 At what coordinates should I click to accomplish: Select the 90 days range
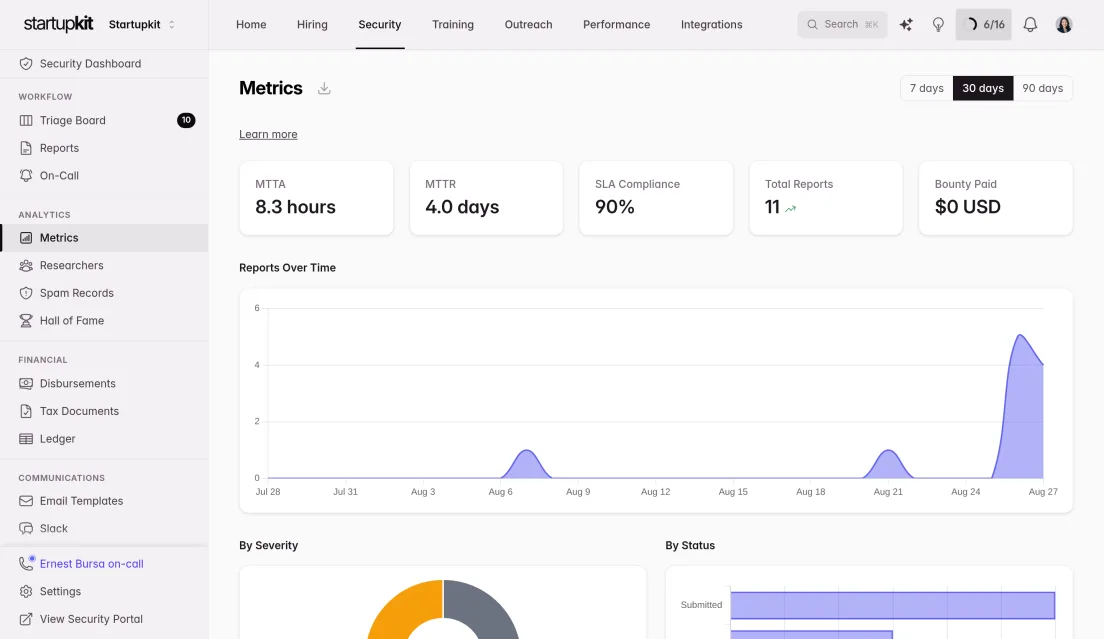click(x=1043, y=88)
